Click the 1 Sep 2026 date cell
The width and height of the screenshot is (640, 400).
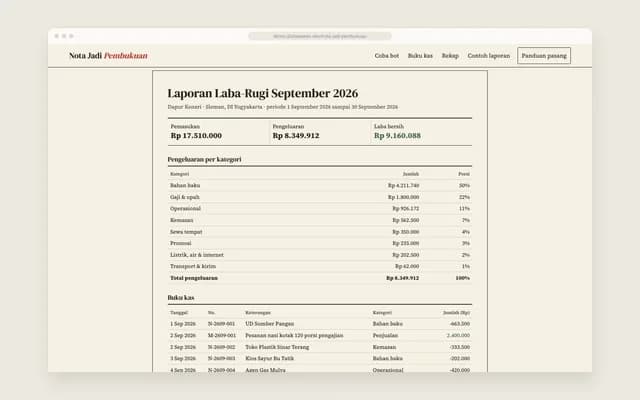tap(183, 324)
